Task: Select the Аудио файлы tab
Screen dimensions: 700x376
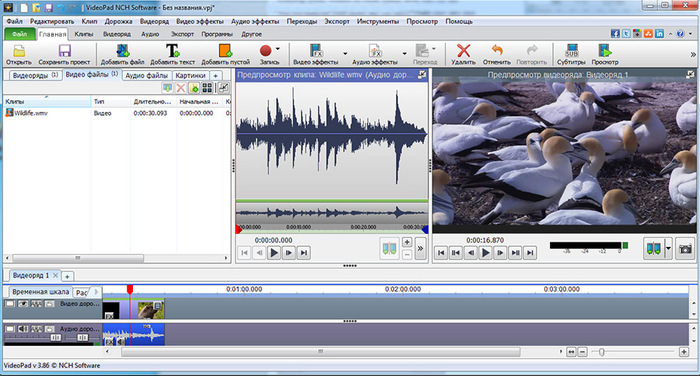Action: tap(146, 75)
